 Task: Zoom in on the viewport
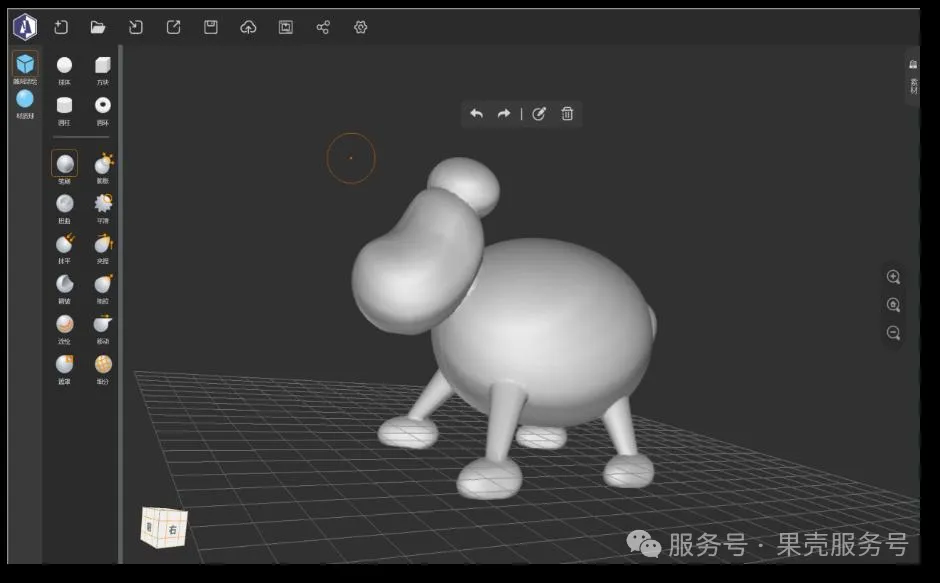point(893,277)
